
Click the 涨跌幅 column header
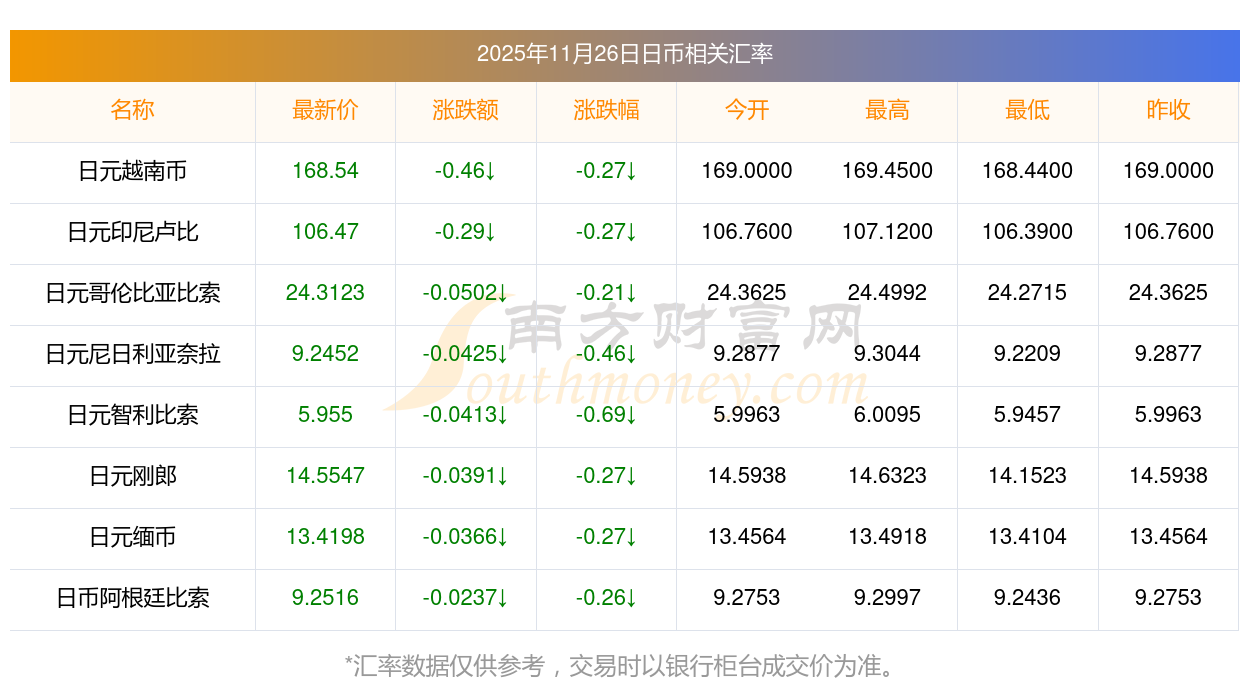(x=606, y=110)
